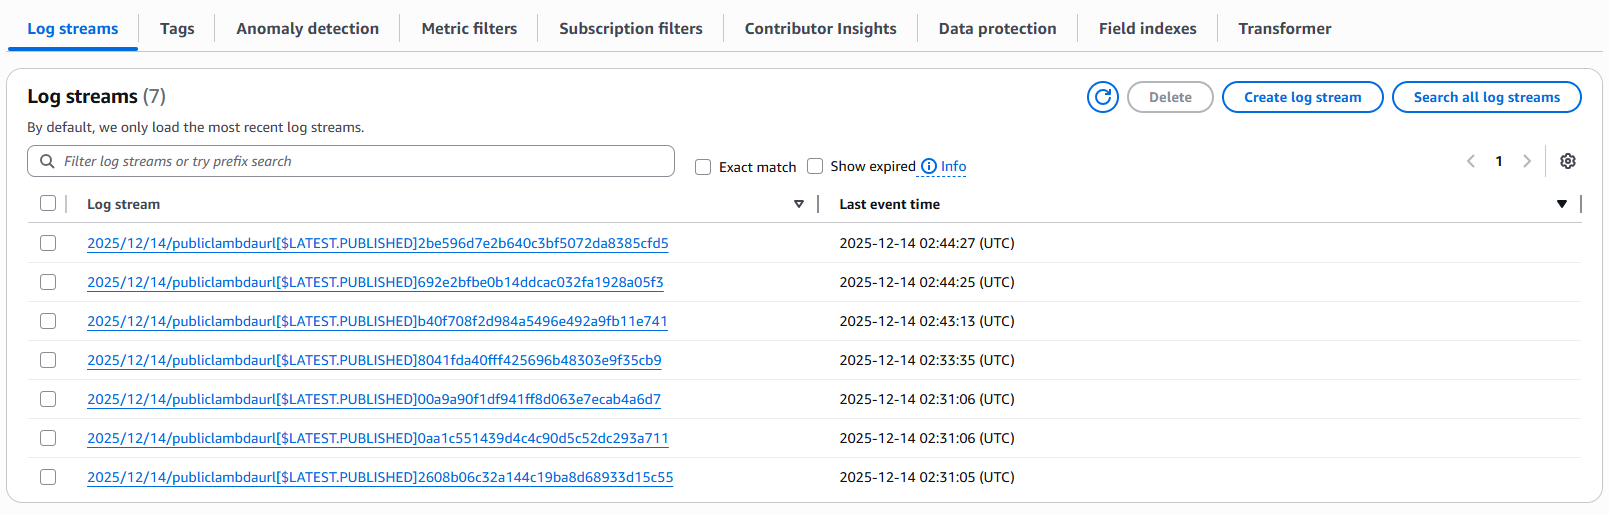1609x515 pixels.
Task: Click the search magnifier icon in filter box
Action: 47,161
